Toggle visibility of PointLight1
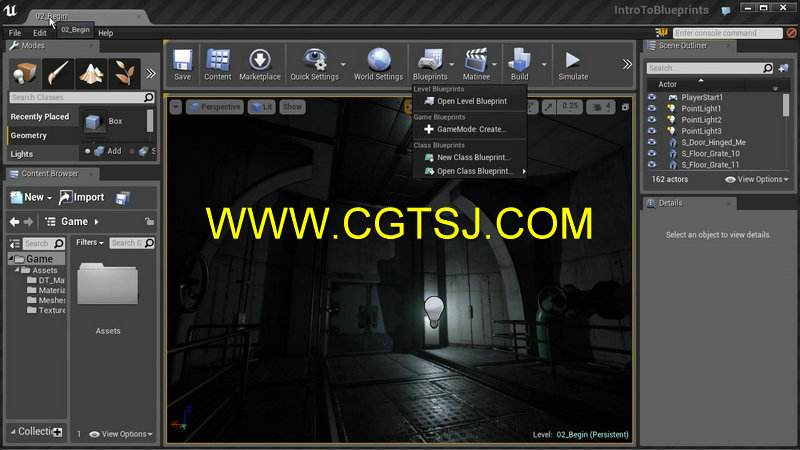This screenshot has width=800, height=450. pyautogui.click(x=652, y=108)
